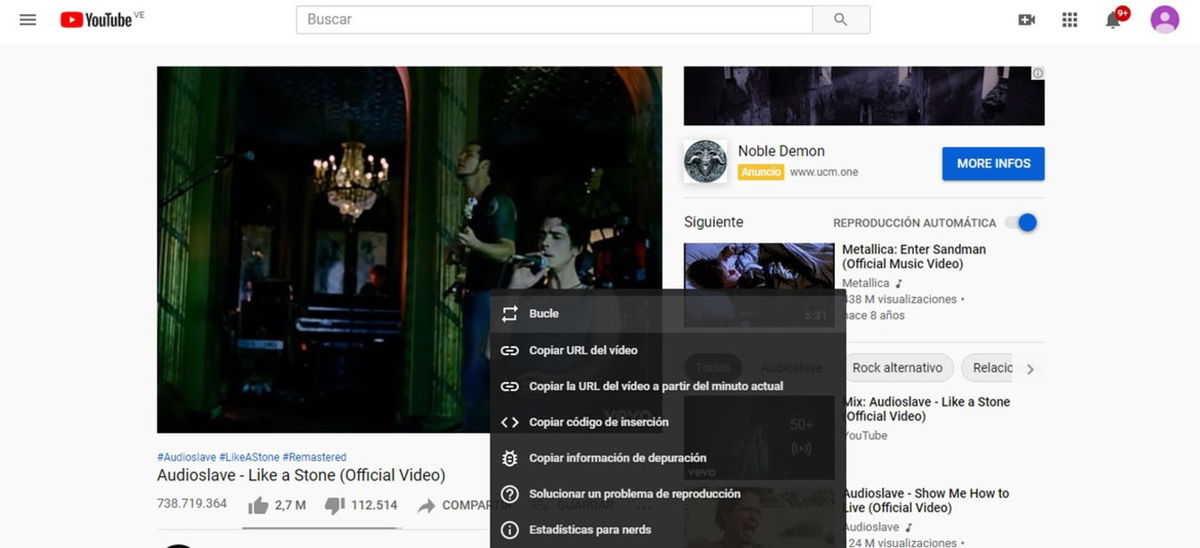Open the YouTube apps grid icon
This screenshot has height=548, width=1200.
click(1070, 19)
